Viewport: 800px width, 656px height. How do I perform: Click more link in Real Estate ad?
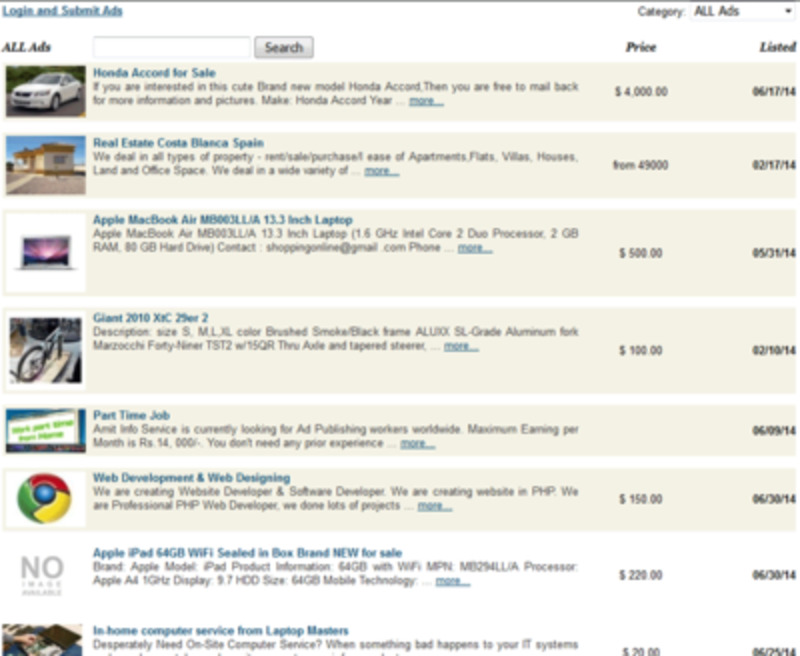[x=382, y=170]
